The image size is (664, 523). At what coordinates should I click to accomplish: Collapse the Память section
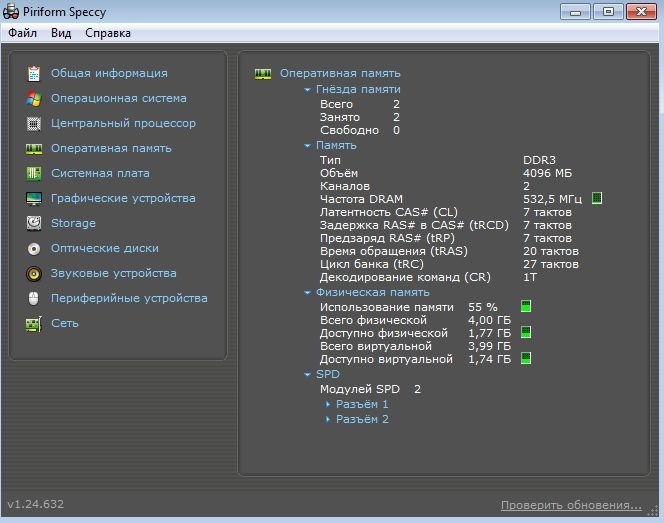point(307,146)
